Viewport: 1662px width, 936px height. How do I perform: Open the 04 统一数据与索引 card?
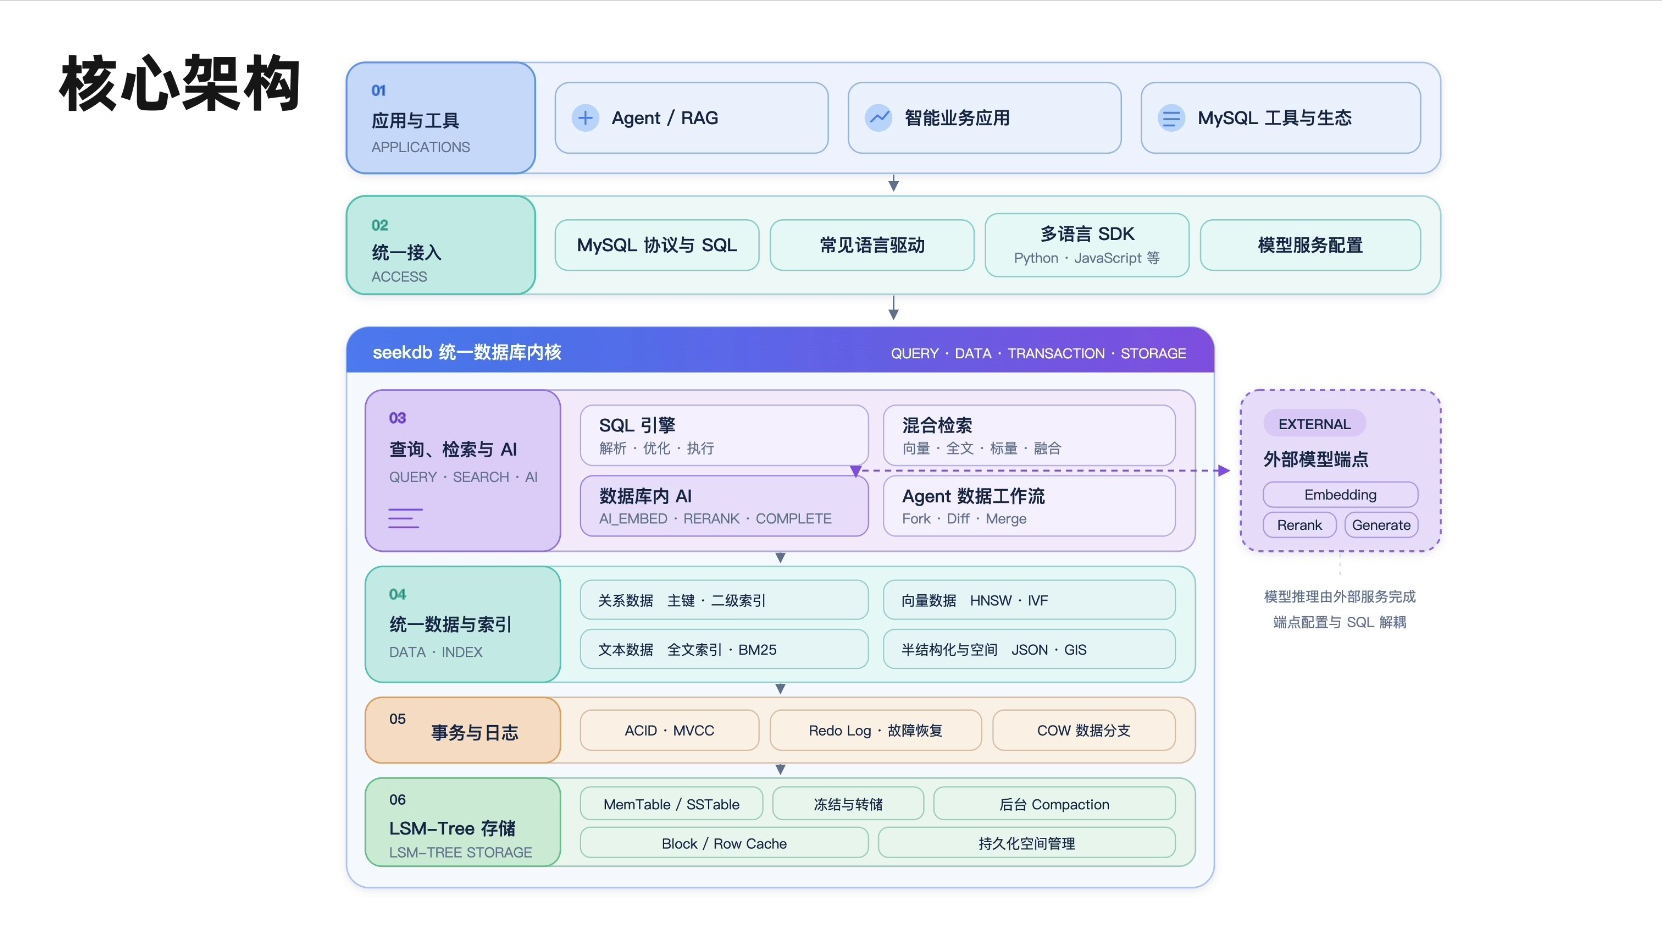tap(463, 624)
